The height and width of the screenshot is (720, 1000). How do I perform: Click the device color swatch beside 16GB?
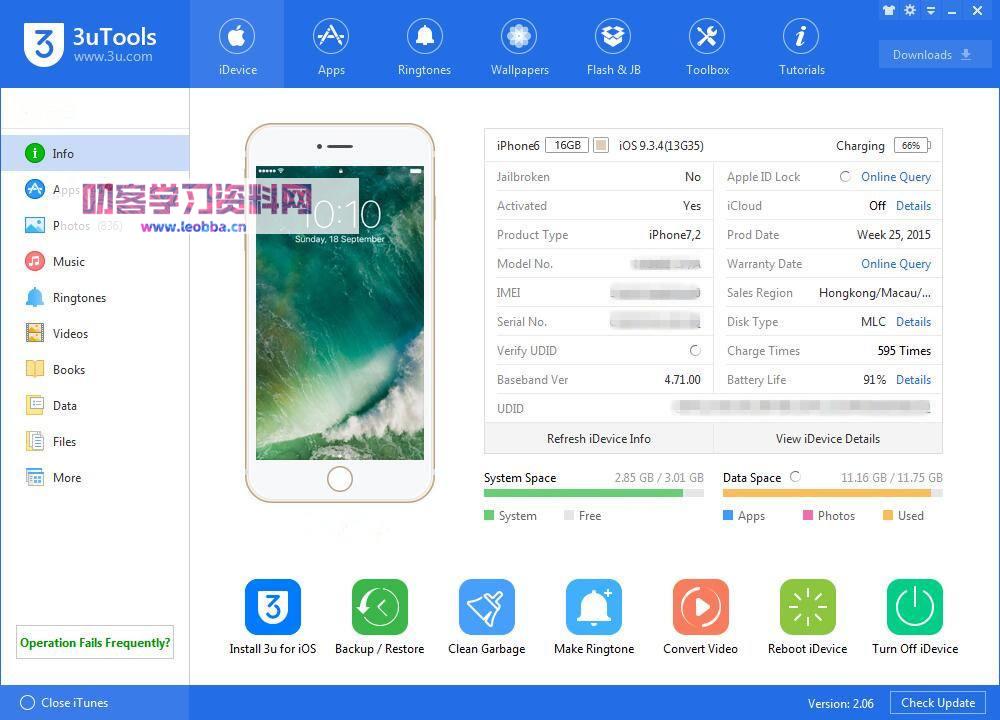[601, 146]
